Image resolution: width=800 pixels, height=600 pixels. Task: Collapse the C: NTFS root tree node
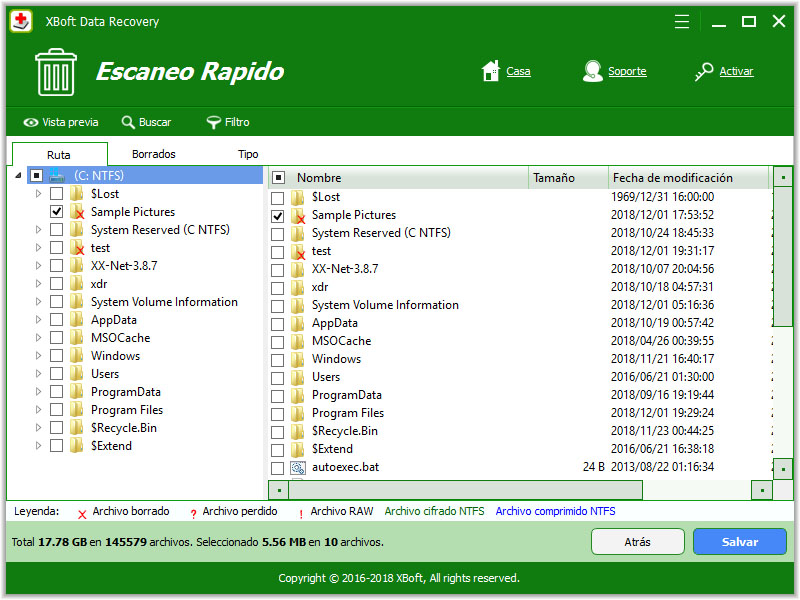[x=18, y=176]
